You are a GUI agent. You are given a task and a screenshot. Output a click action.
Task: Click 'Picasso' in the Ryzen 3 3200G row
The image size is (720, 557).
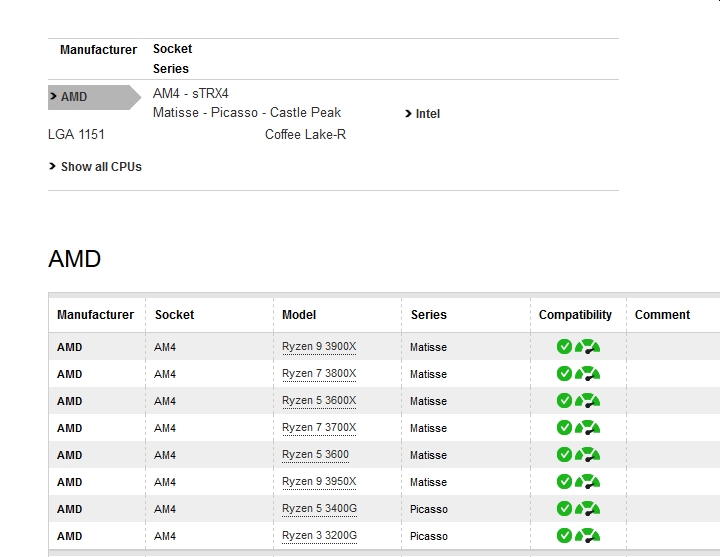click(x=428, y=536)
